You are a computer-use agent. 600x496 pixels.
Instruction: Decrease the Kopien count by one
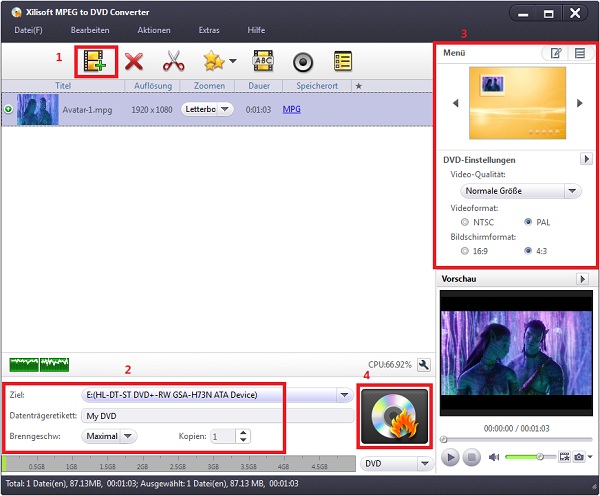tap(243, 440)
